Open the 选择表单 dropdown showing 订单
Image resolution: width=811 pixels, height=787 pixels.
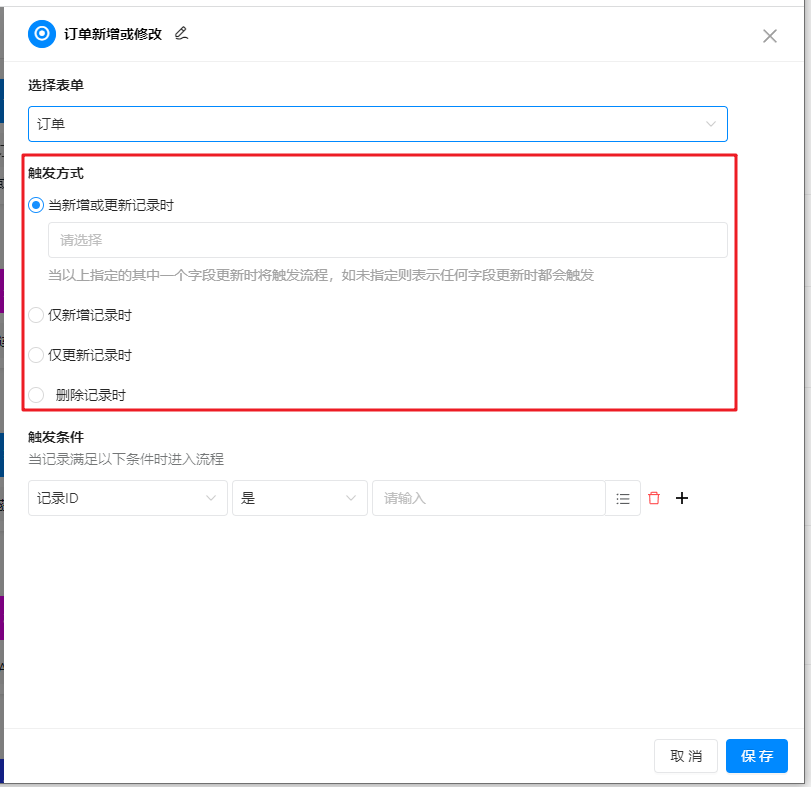[377, 124]
